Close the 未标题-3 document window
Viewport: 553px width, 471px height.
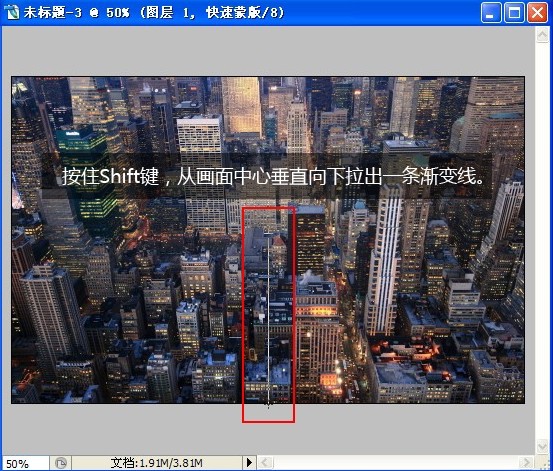pyautogui.click(x=537, y=13)
